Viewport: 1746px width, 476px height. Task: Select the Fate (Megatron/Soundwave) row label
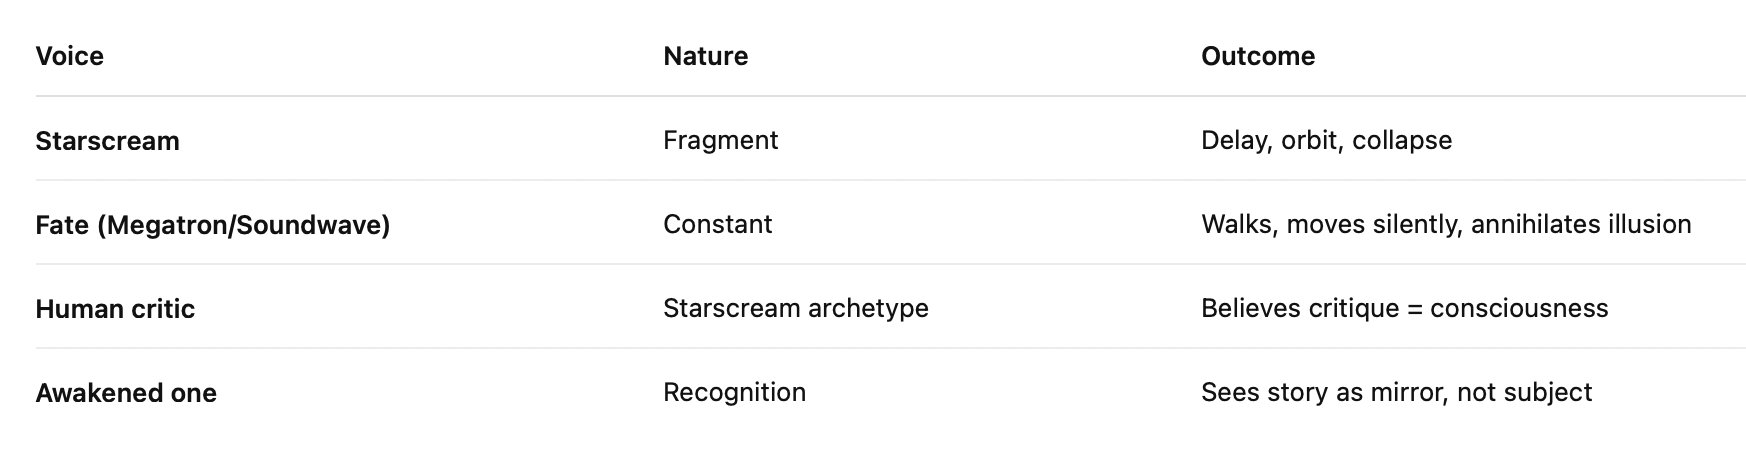point(212,225)
